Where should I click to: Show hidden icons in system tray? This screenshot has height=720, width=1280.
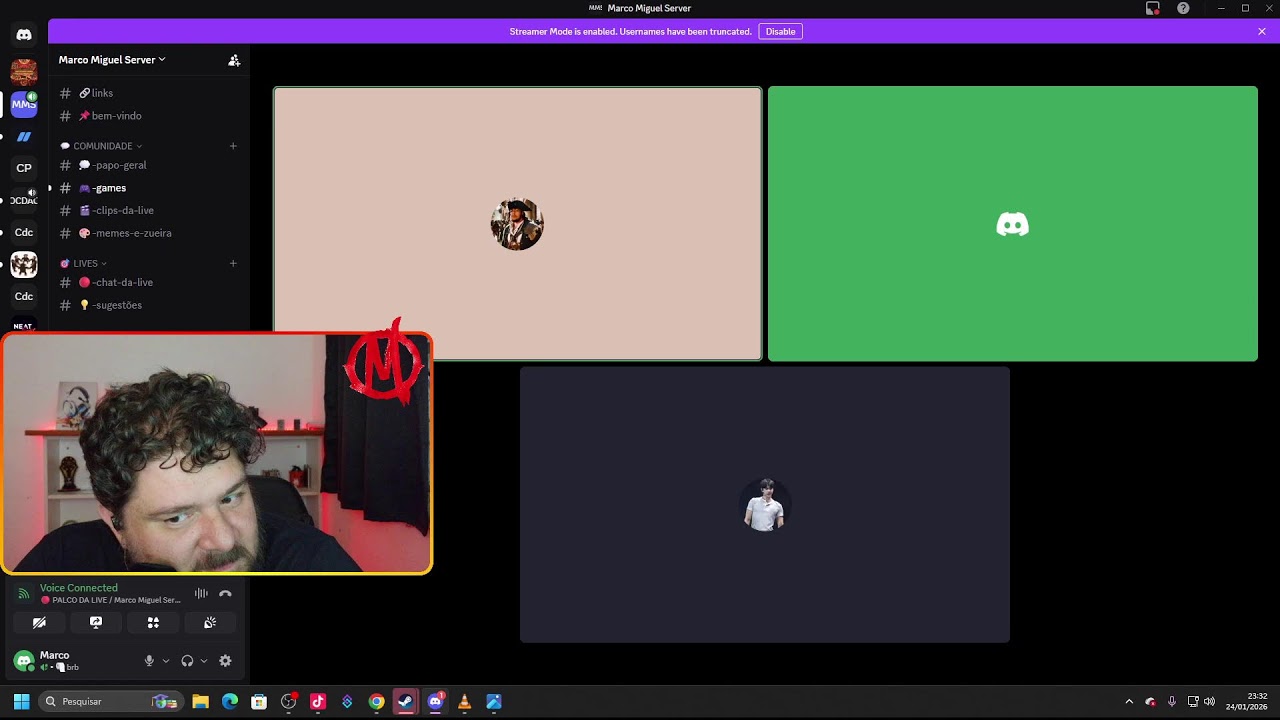(x=1129, y=702)
